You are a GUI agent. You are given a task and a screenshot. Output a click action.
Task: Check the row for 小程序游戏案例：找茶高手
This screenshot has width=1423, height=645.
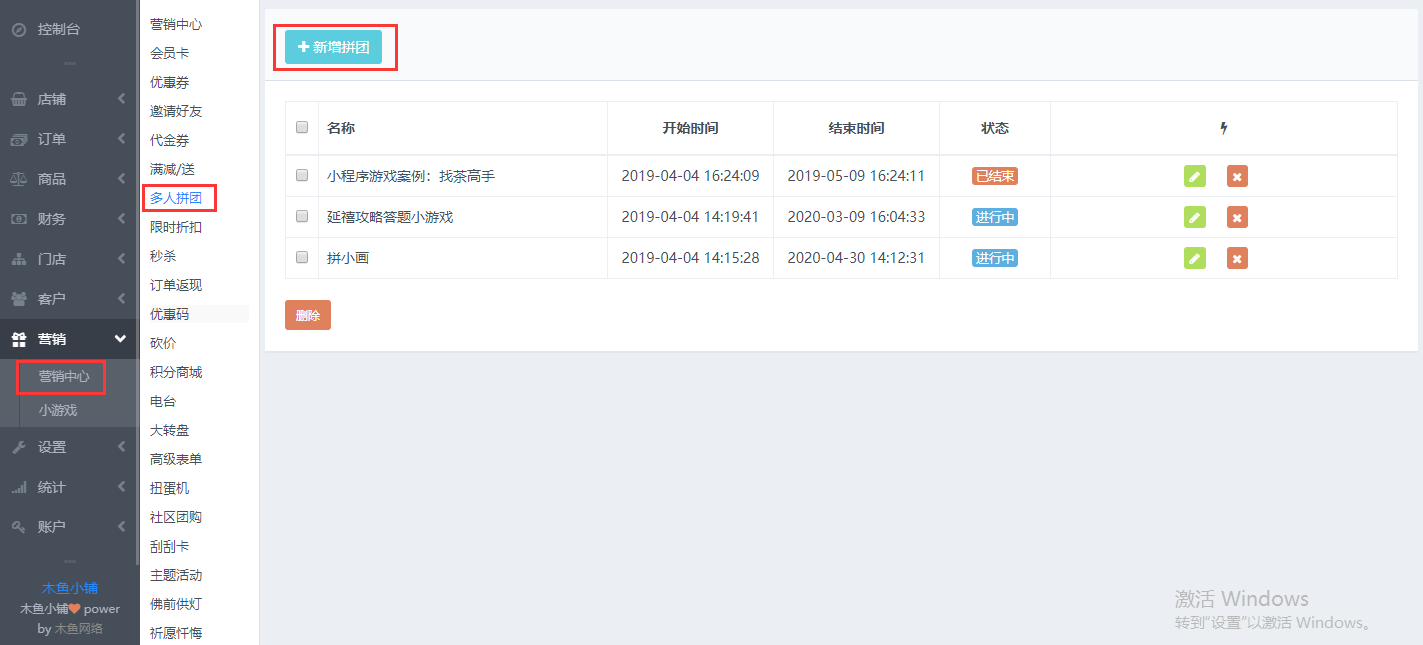coord(301,176)
